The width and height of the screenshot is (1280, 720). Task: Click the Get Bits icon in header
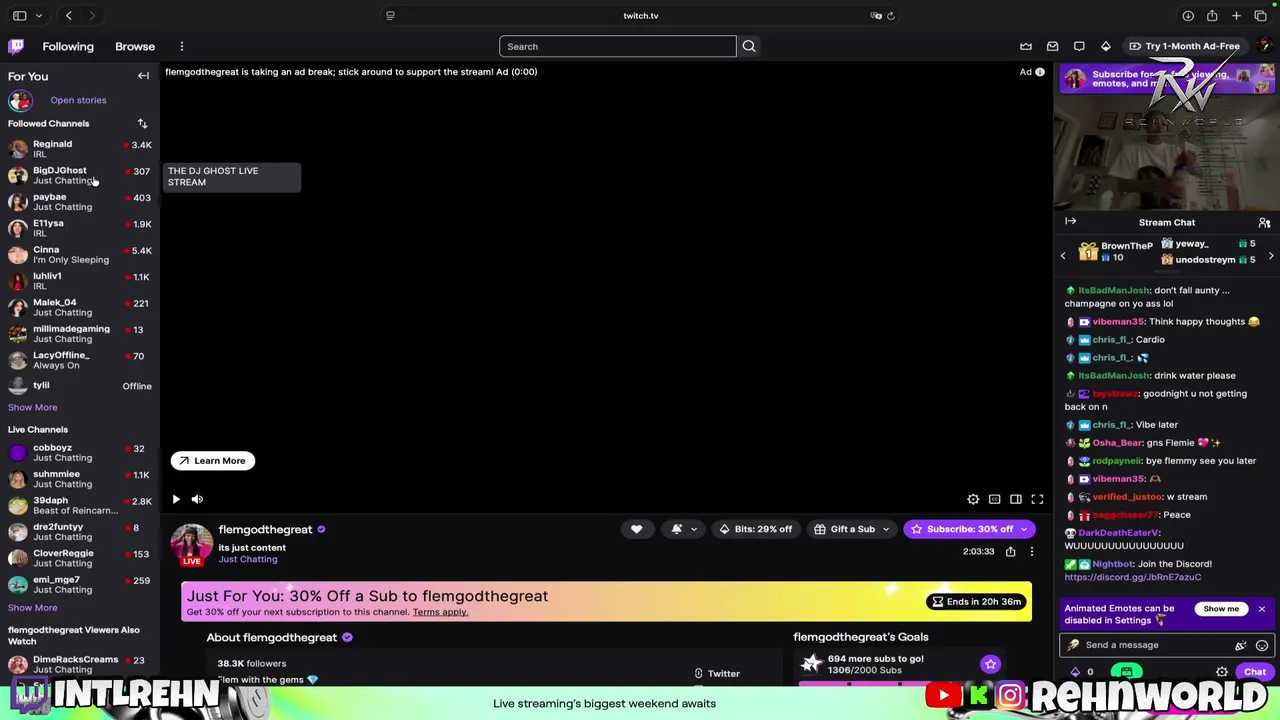(x=1106, y=46)
